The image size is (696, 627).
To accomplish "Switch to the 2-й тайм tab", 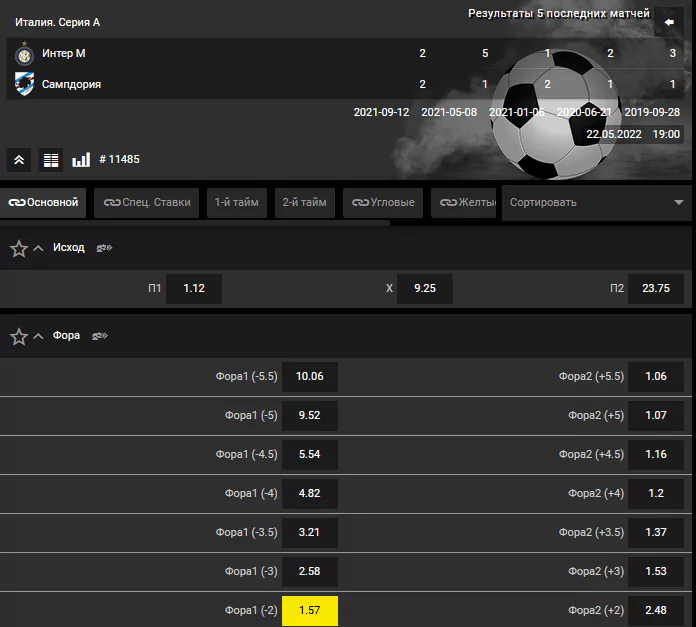I will click(x=304, y=202).
